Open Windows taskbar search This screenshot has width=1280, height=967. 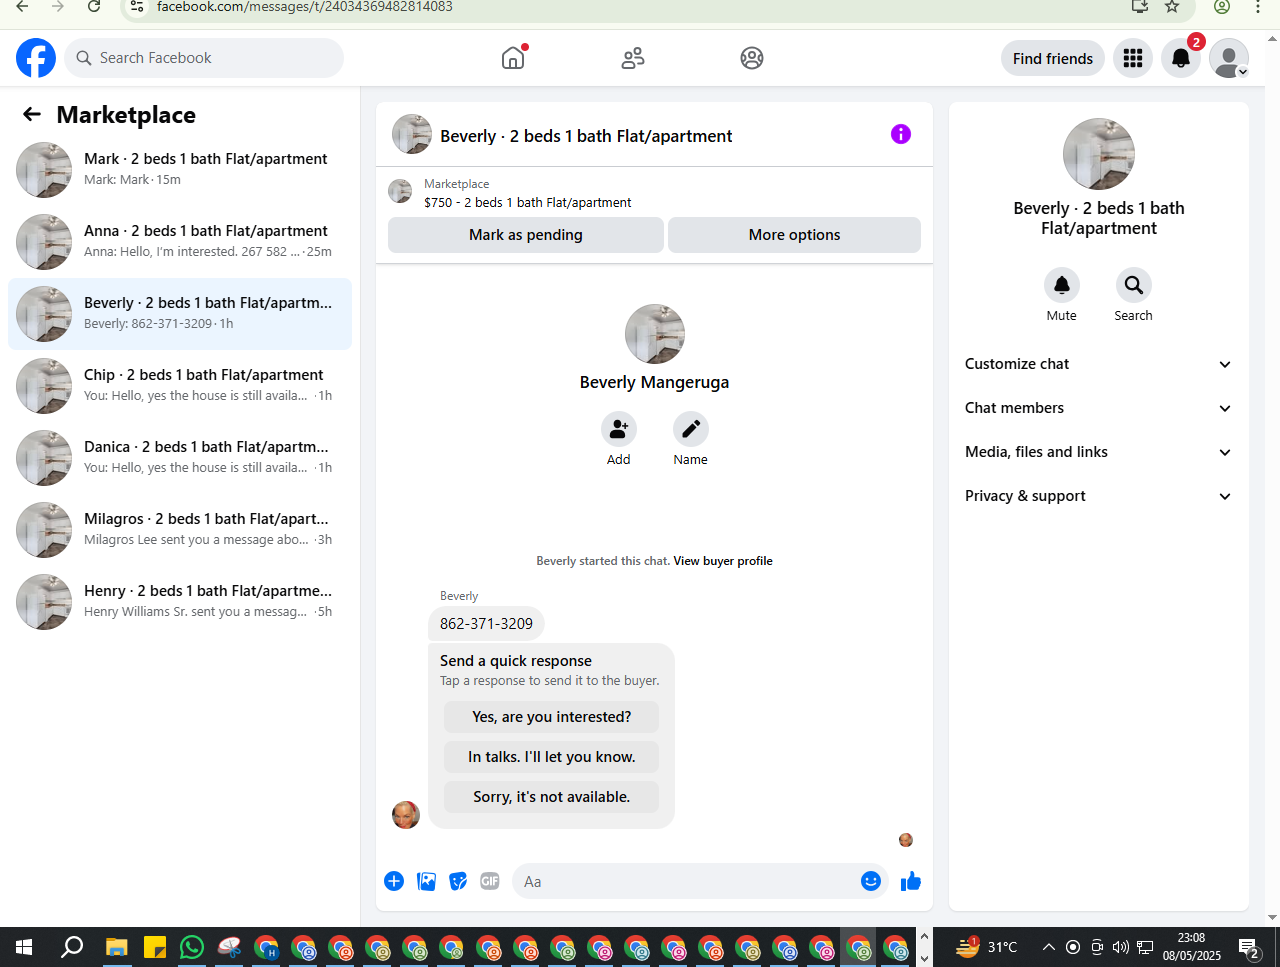tap(72, 947)
